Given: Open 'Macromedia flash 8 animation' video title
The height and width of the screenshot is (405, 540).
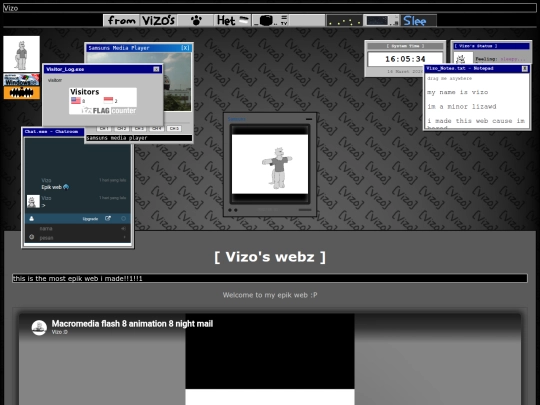Looking at the screenshot, I should 132,324.
